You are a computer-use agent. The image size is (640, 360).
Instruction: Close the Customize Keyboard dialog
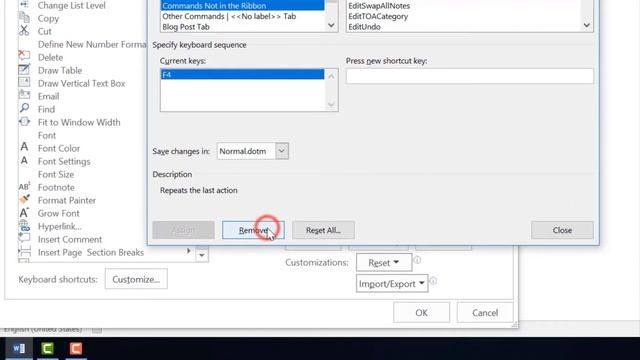tap(562, 230)
